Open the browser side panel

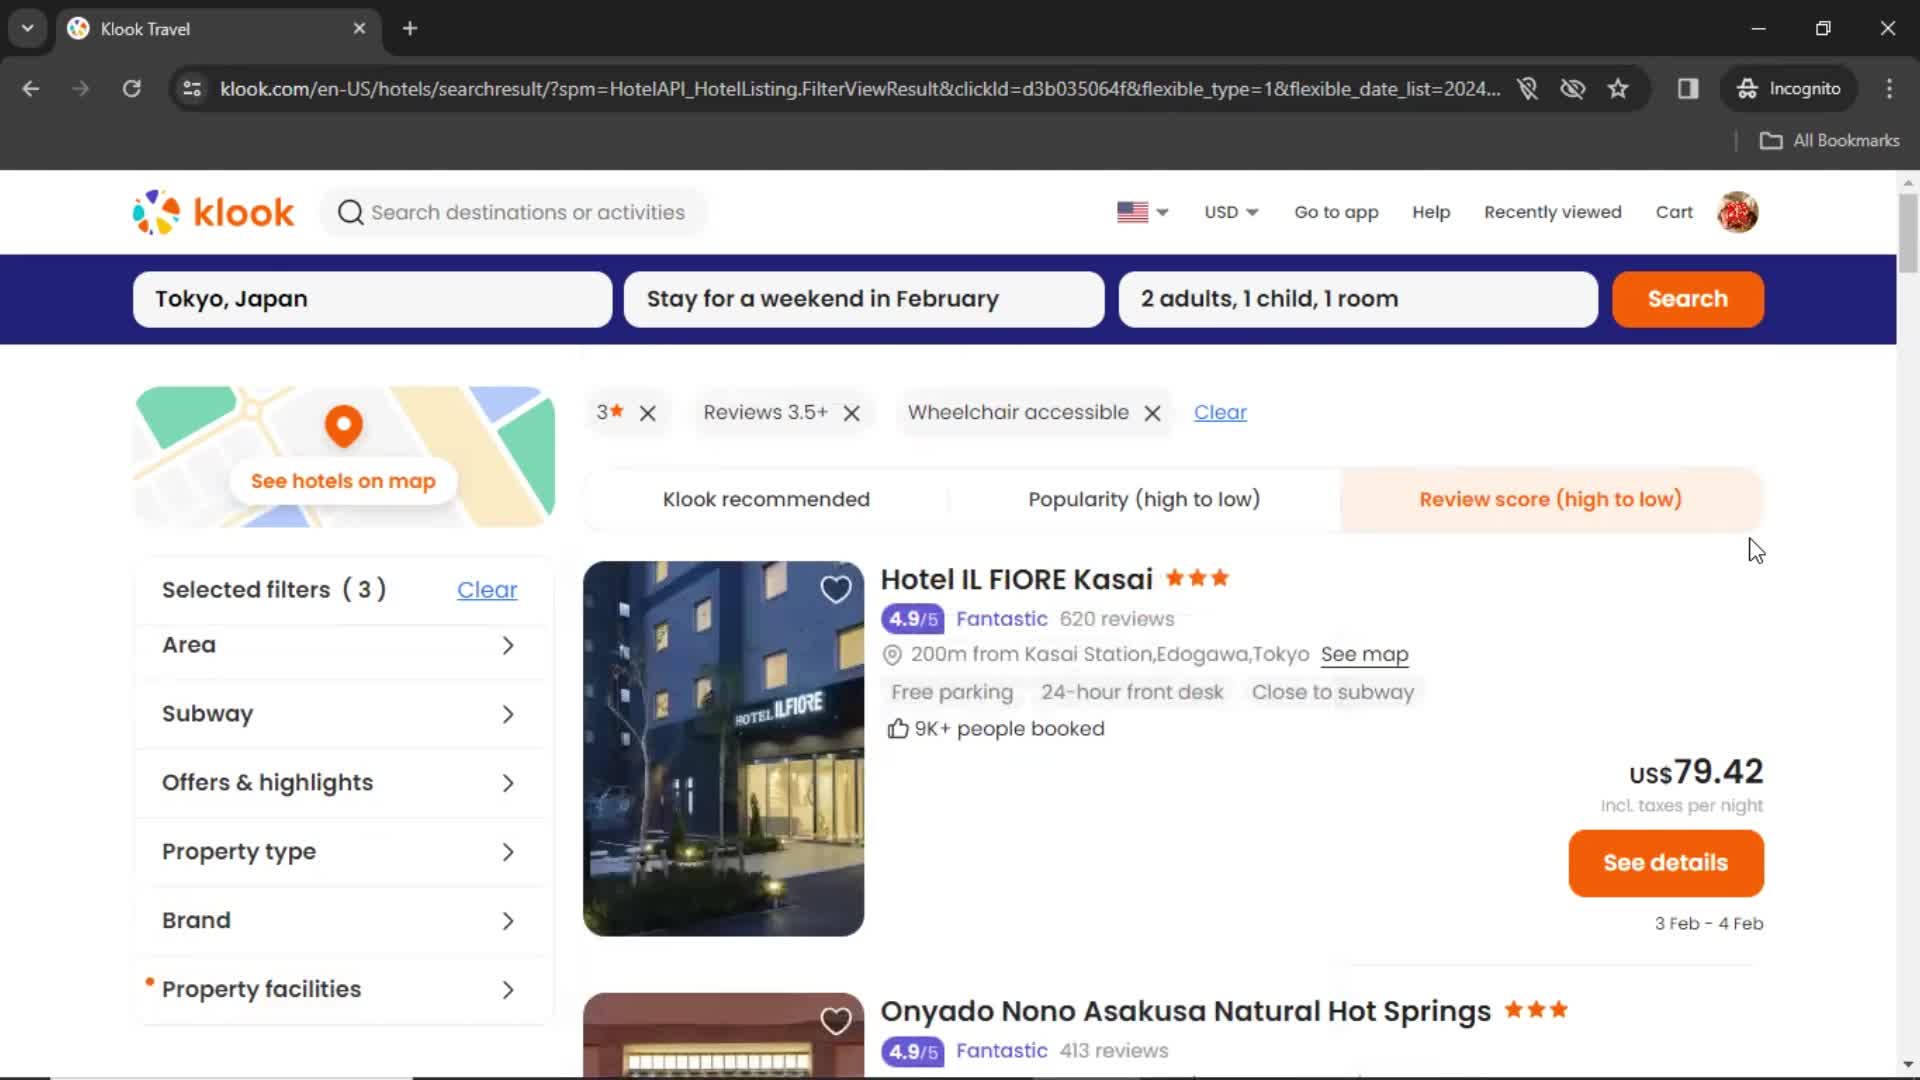coord(1688,89)
